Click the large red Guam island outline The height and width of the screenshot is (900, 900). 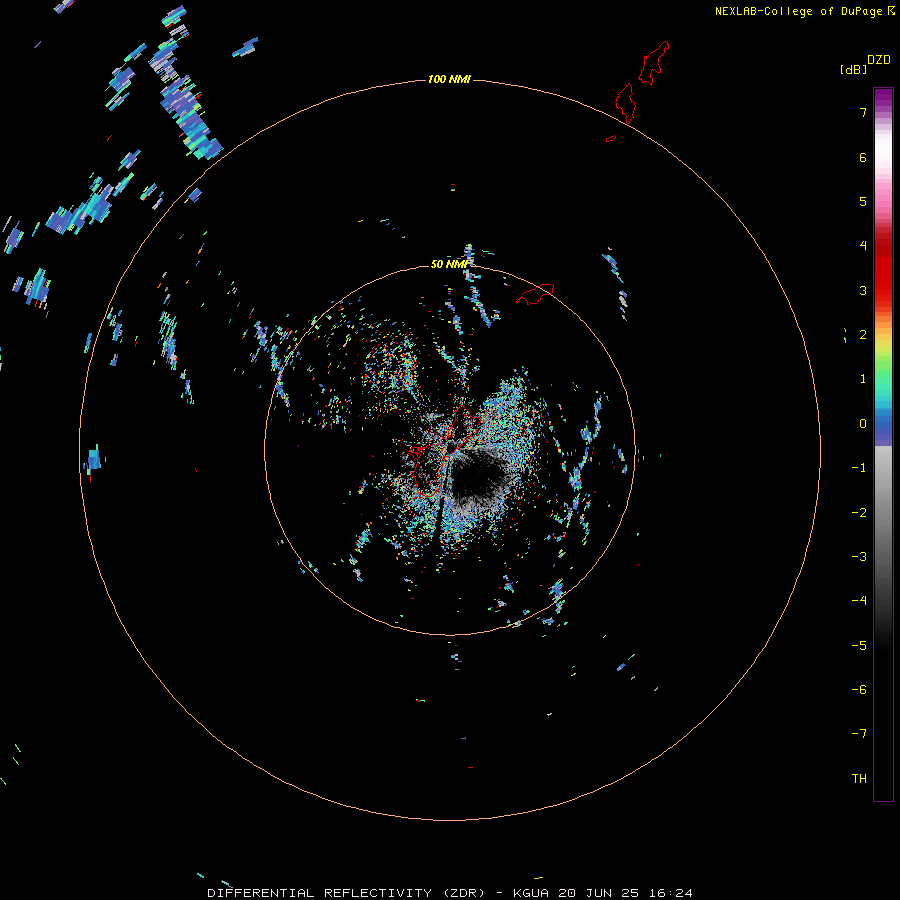coord(445,451)
